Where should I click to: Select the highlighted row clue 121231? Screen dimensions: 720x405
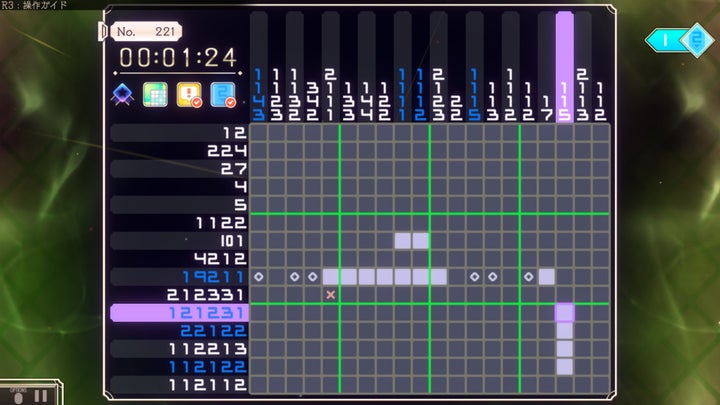pyautogui.click(x=180, y=313)
